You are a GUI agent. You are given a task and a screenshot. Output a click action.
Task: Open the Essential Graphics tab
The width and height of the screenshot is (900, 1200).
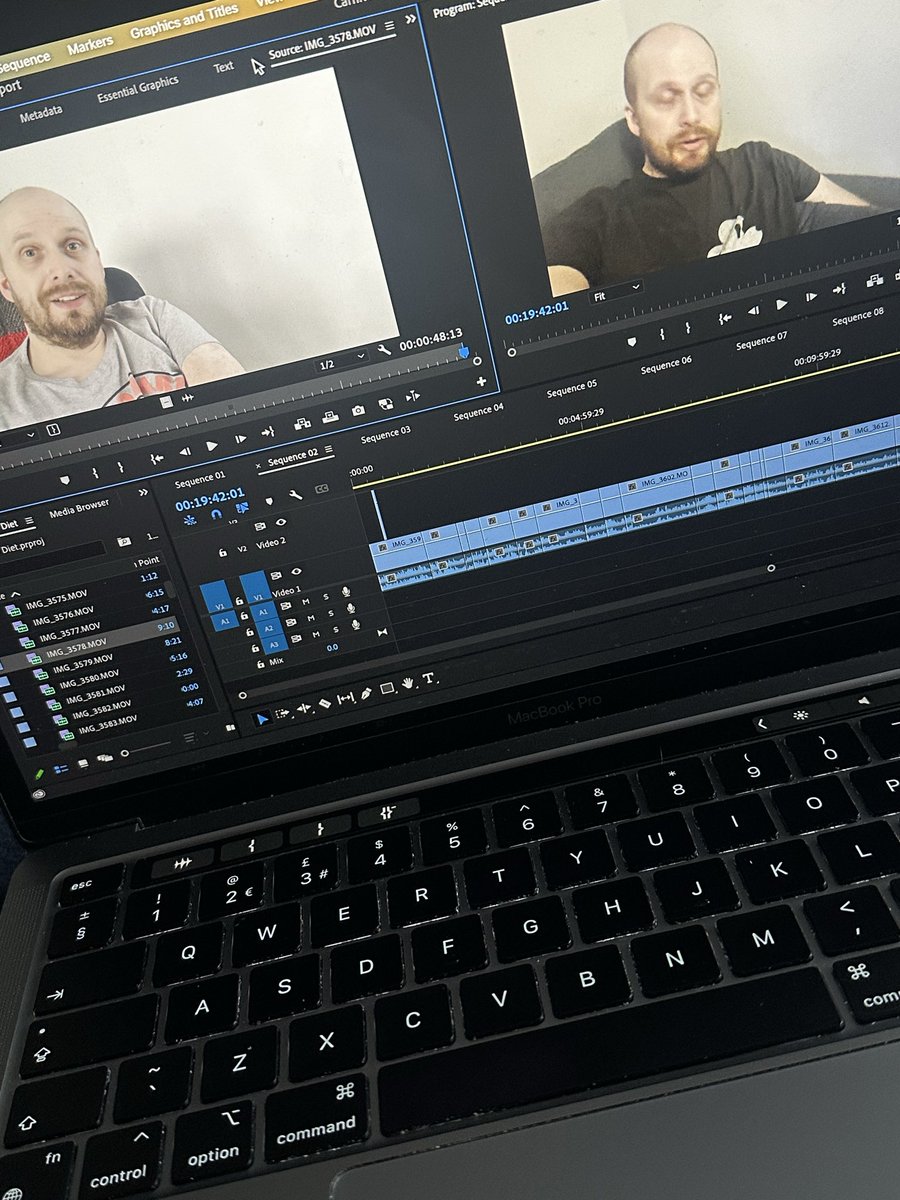(138, 89)
